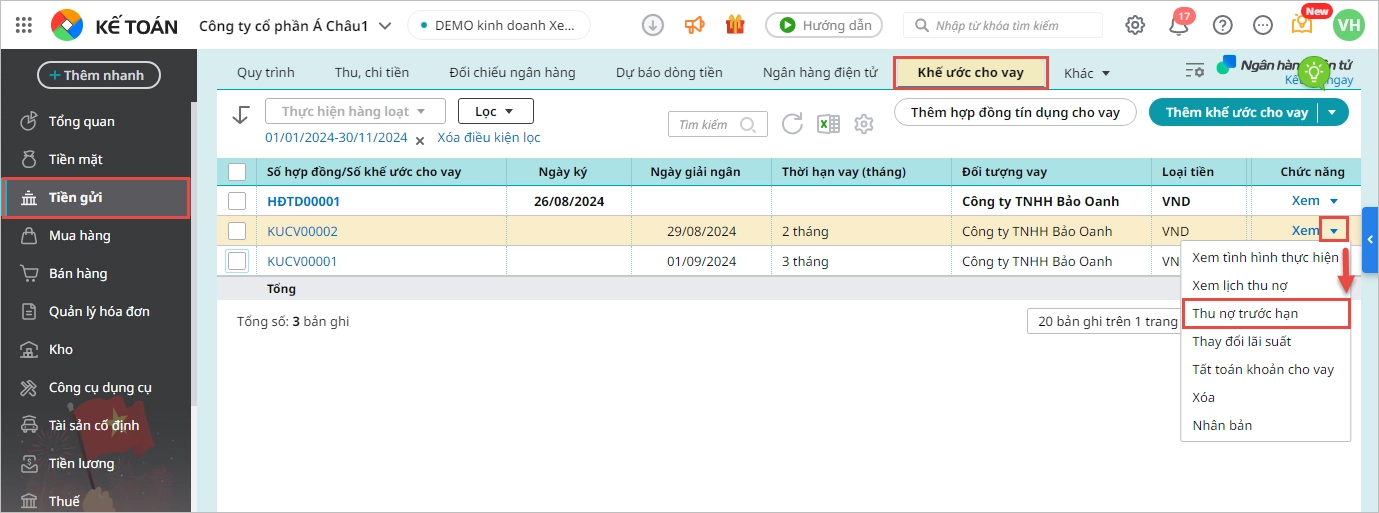Open the megaphone announcements icon

(694, 25)
